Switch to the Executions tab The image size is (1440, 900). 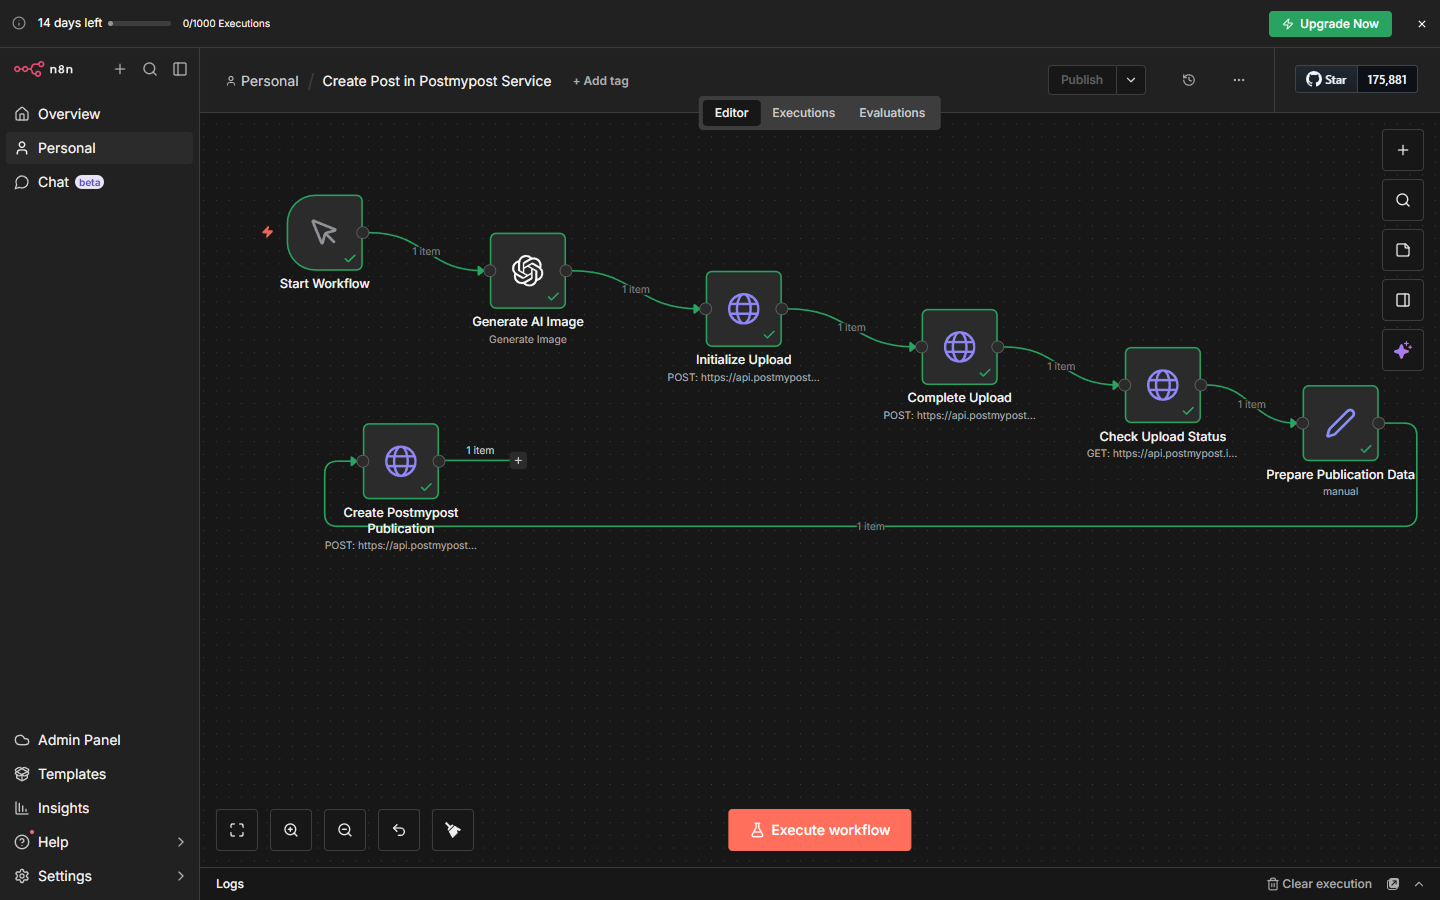803,113
